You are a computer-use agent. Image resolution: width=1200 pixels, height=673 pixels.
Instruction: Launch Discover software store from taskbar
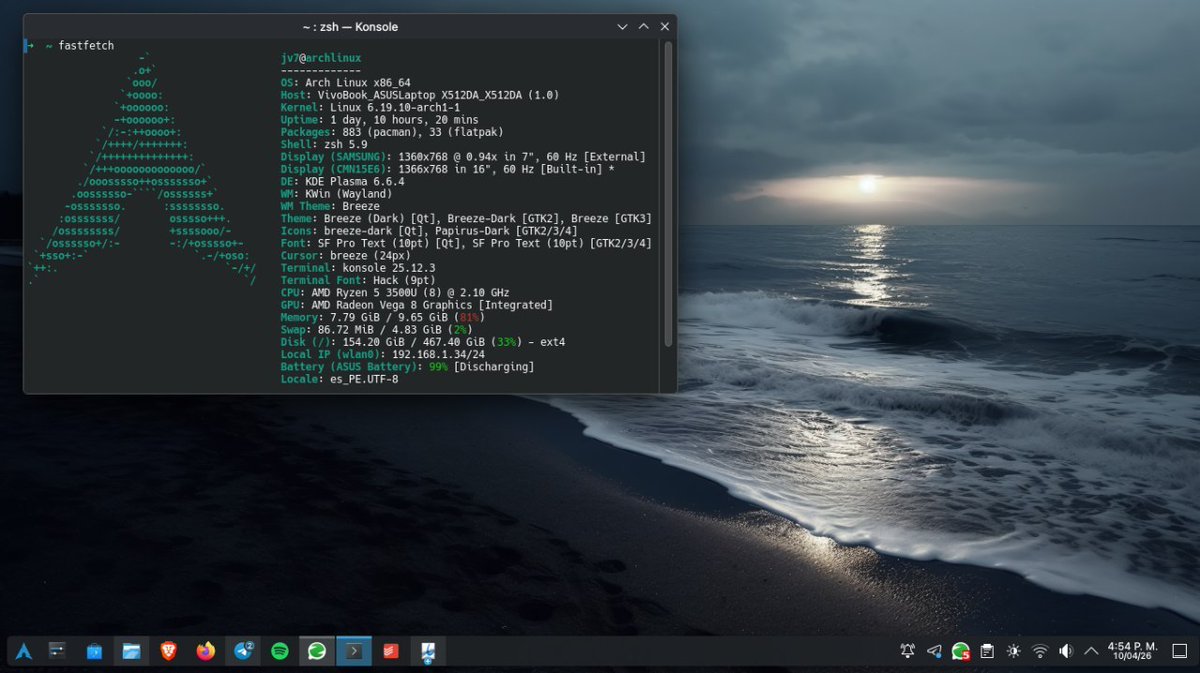tap(94, 651)
